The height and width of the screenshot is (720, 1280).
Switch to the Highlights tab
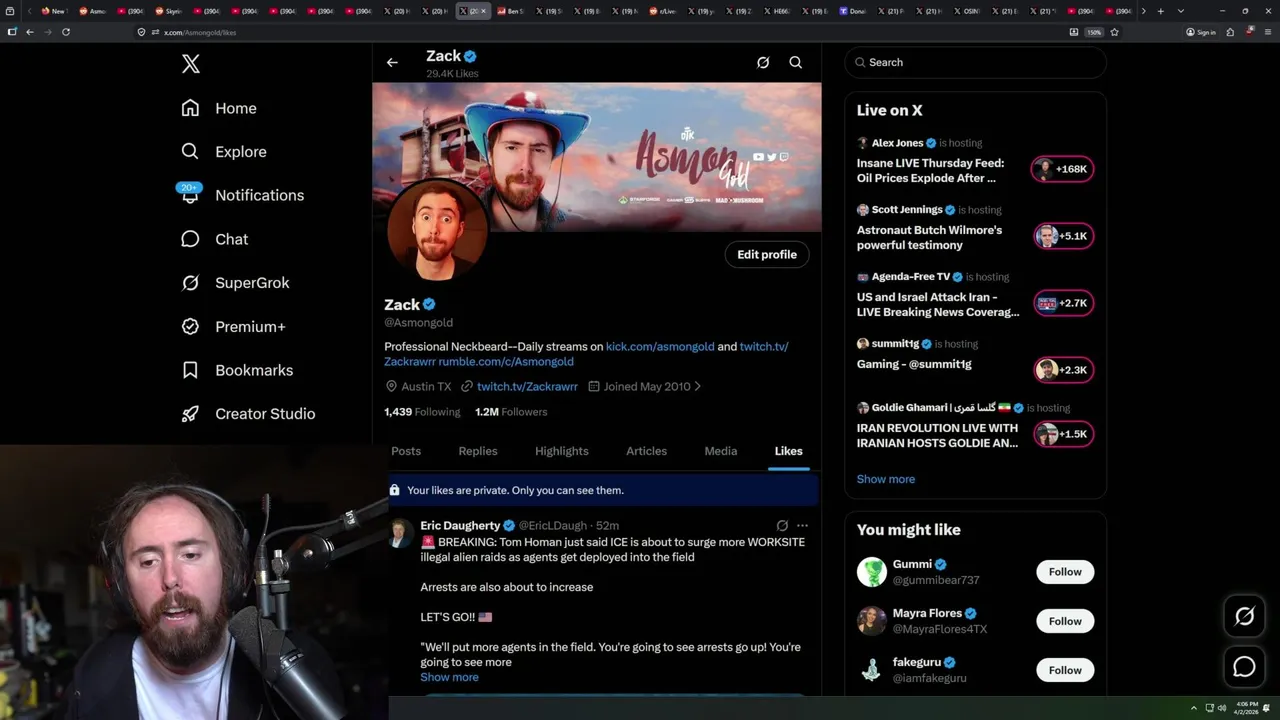click(562, 451)
